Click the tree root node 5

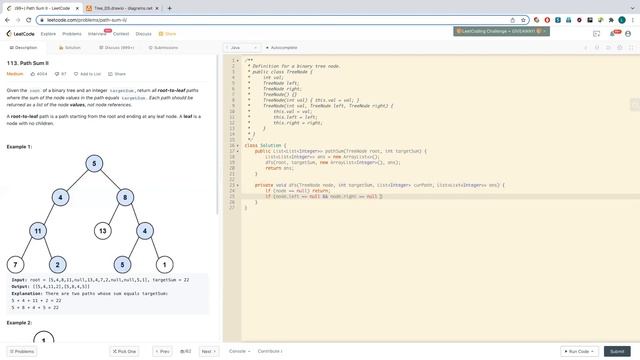coord(94,164)
